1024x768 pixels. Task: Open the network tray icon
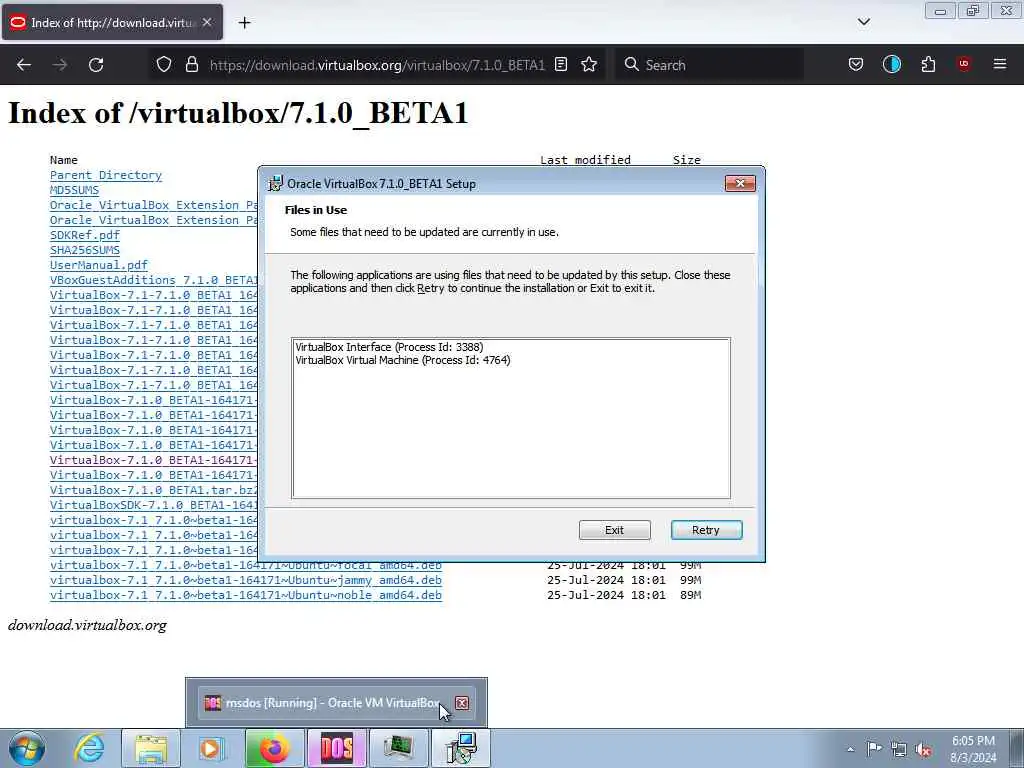click(899, 749)
